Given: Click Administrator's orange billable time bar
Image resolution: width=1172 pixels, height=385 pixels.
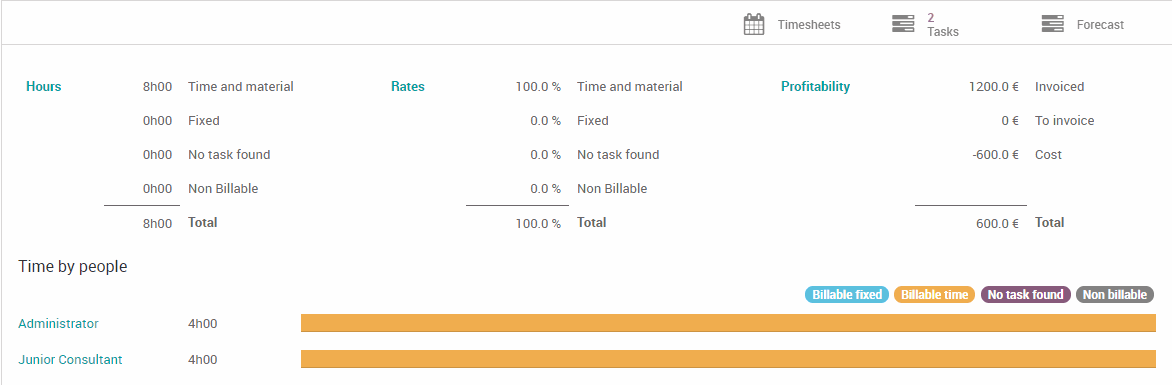Looking at the screenshot, I should [x=728, y=323].
